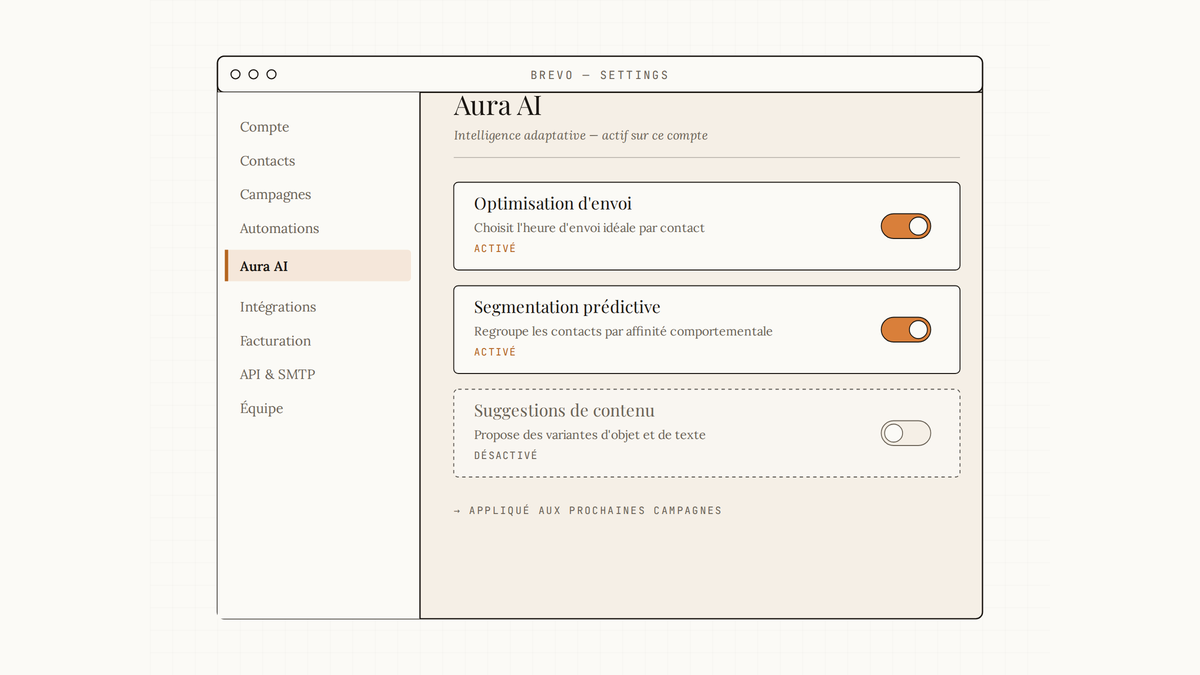Disable the Optimisation d'envoi toggle
This screenshot has height=675, width=1200.
[x=905, y=226]
